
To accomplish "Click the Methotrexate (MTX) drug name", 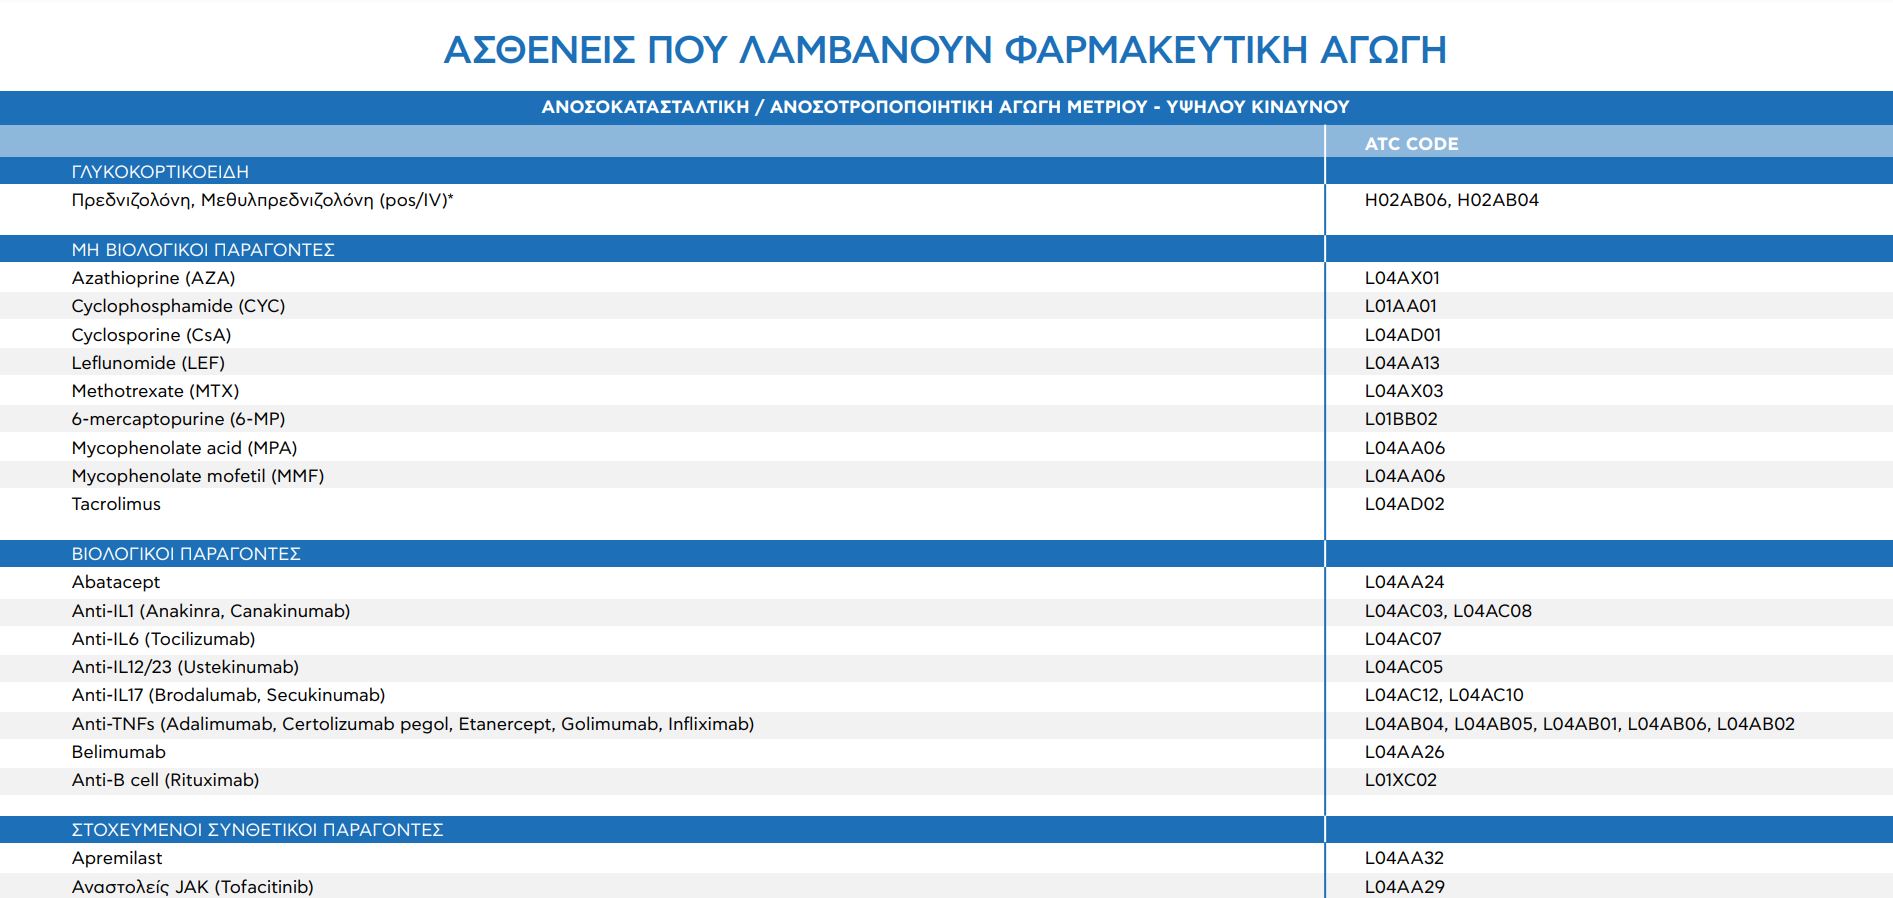I will 155,391.
